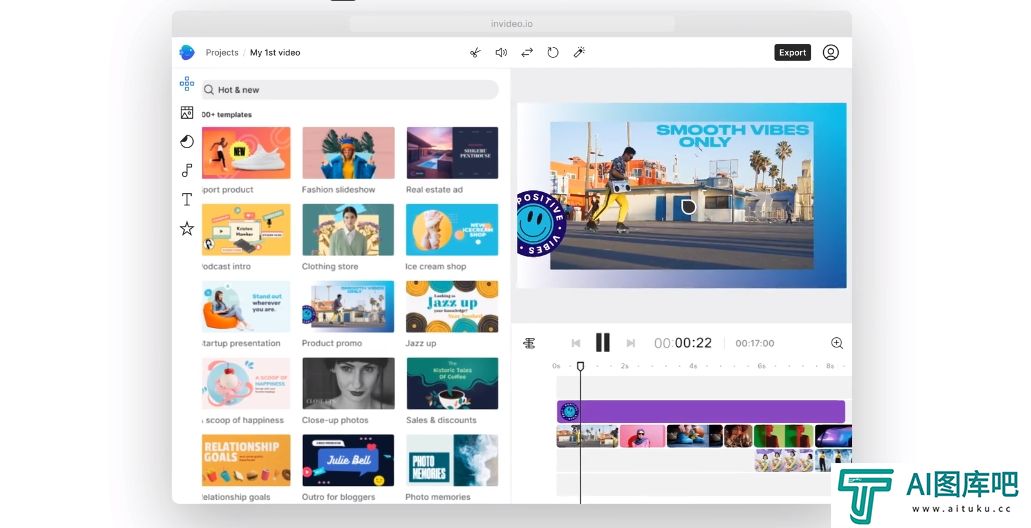Open the music note panel in sidebar
Screen dimensions: 1031x528
coord(187,171)
